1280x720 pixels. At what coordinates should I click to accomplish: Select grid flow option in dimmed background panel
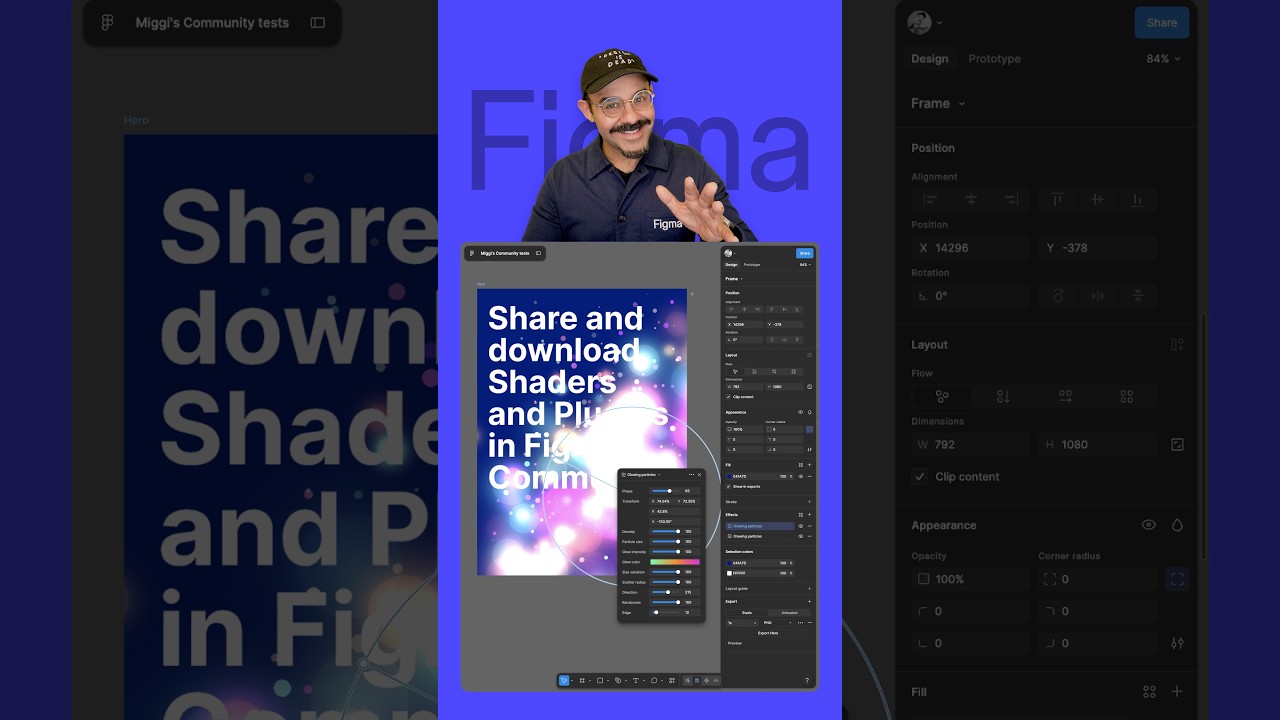coord(1127,396)
